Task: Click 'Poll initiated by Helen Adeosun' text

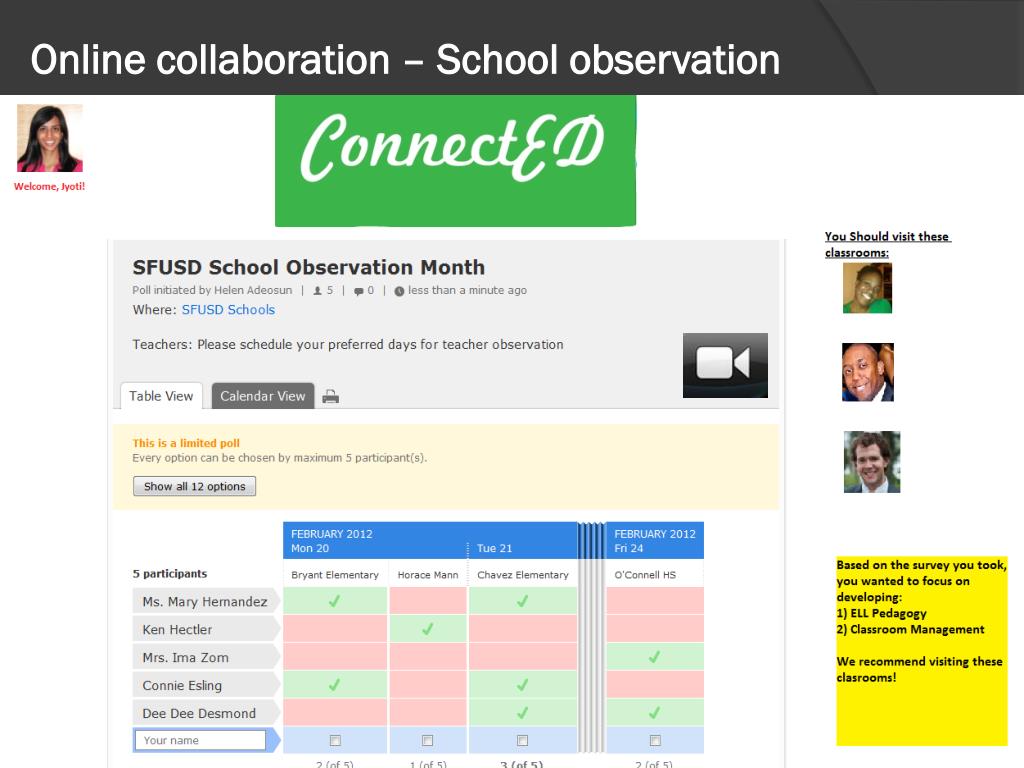Action: tap(212, 291)
